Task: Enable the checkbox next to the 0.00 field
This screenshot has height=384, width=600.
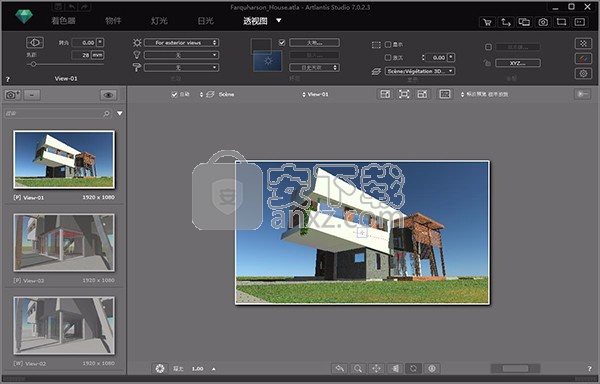Action: [388, 57]
